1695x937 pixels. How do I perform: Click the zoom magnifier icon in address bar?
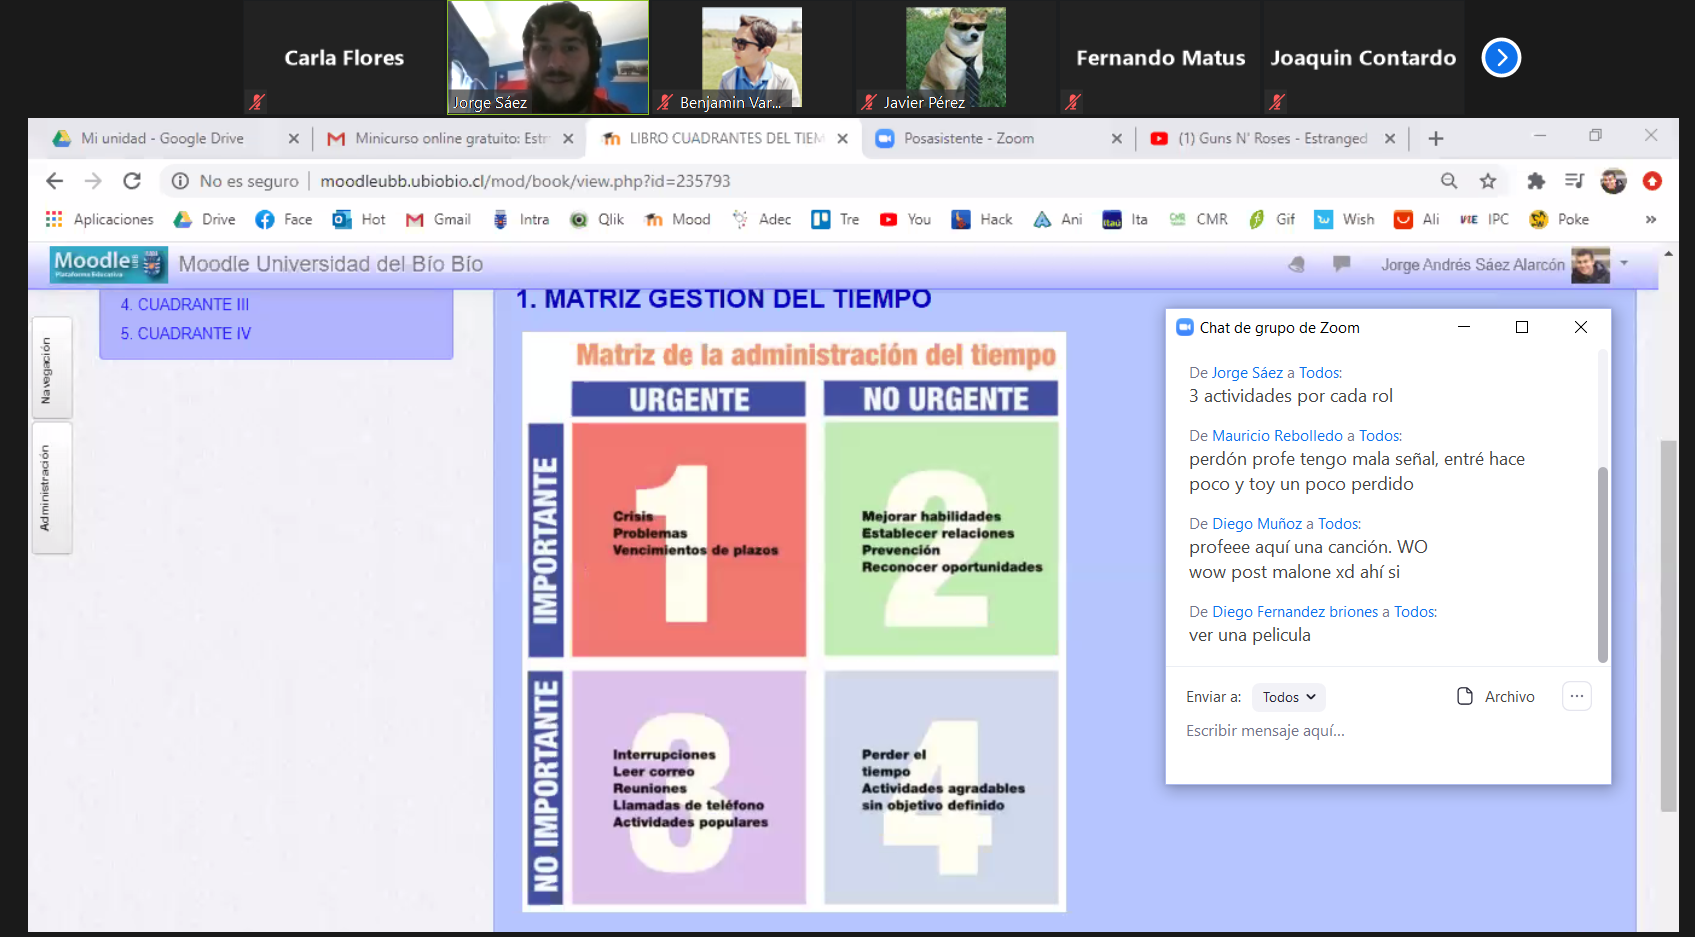pyautogui.click(x=1449, y=181)
